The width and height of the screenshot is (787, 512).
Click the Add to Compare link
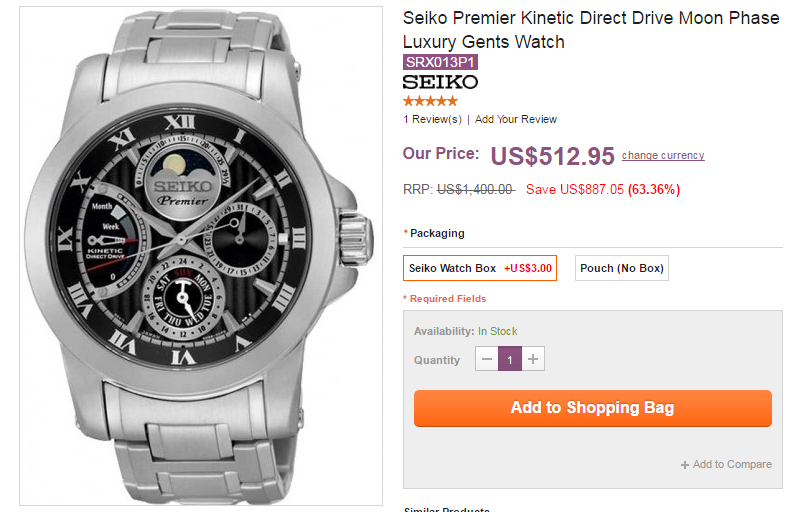732,464
